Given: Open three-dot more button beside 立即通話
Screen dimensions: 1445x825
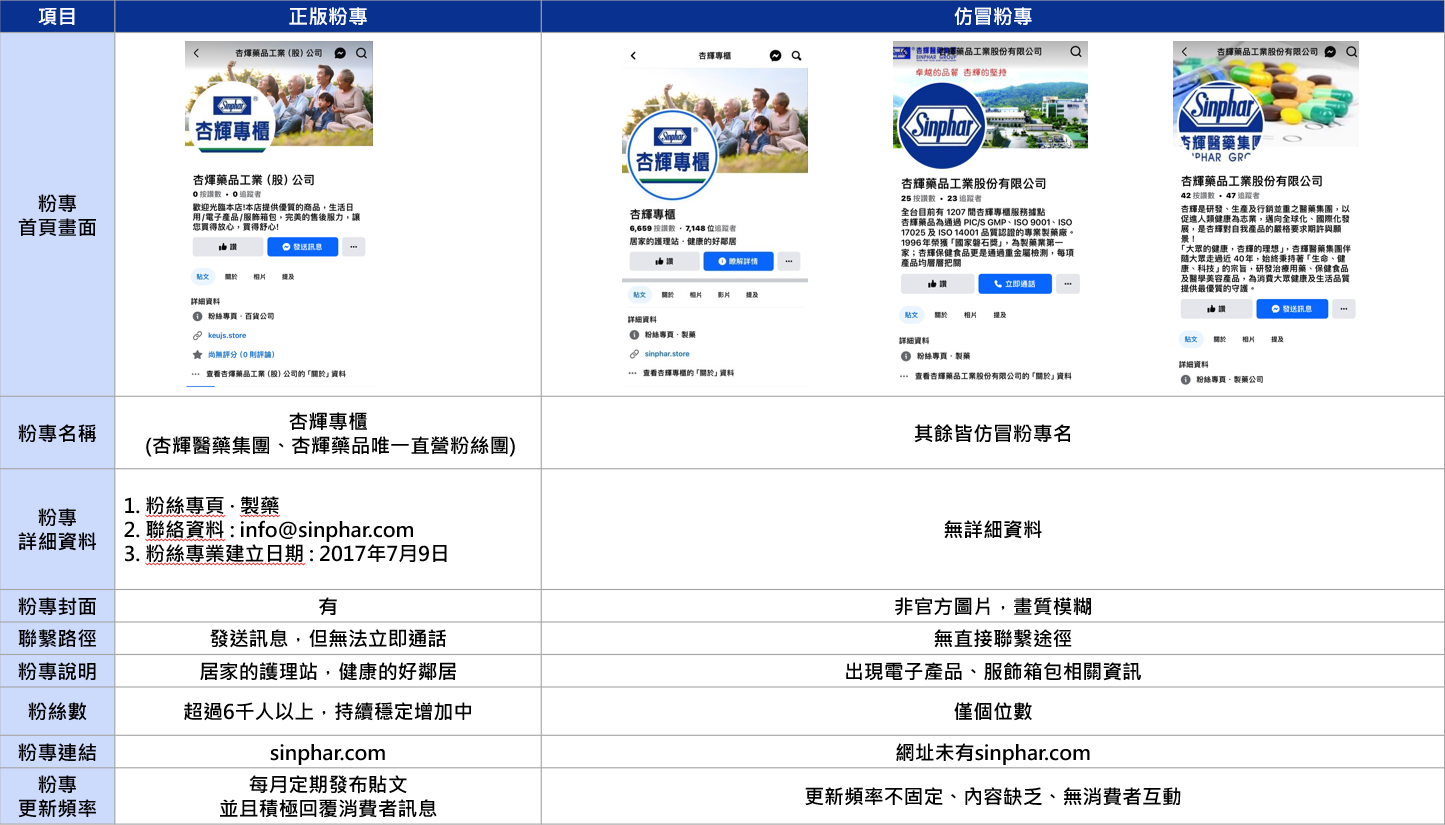Looking at the screenshot, I should (x=1068, y=284).
